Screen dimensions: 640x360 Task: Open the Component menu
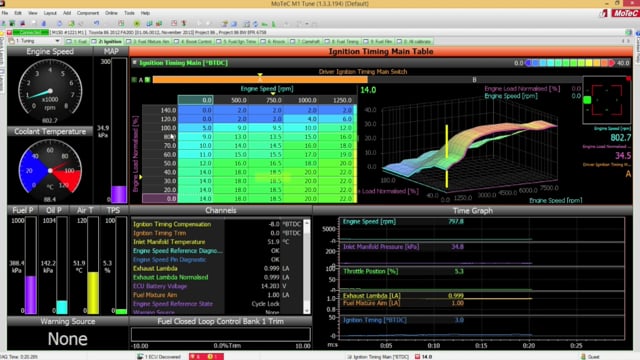[88, 13]
